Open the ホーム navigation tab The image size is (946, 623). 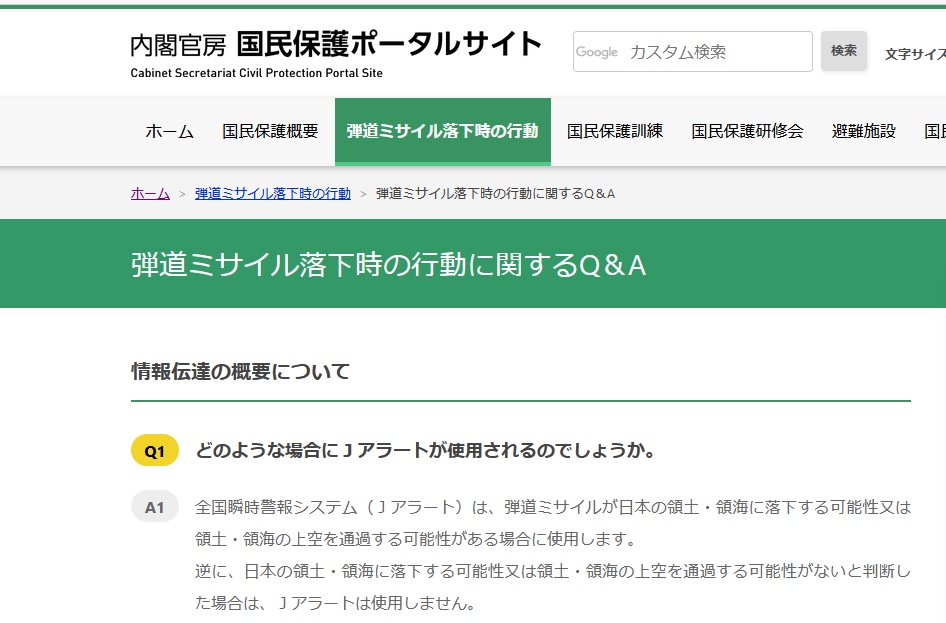click(x=170, y=131)
